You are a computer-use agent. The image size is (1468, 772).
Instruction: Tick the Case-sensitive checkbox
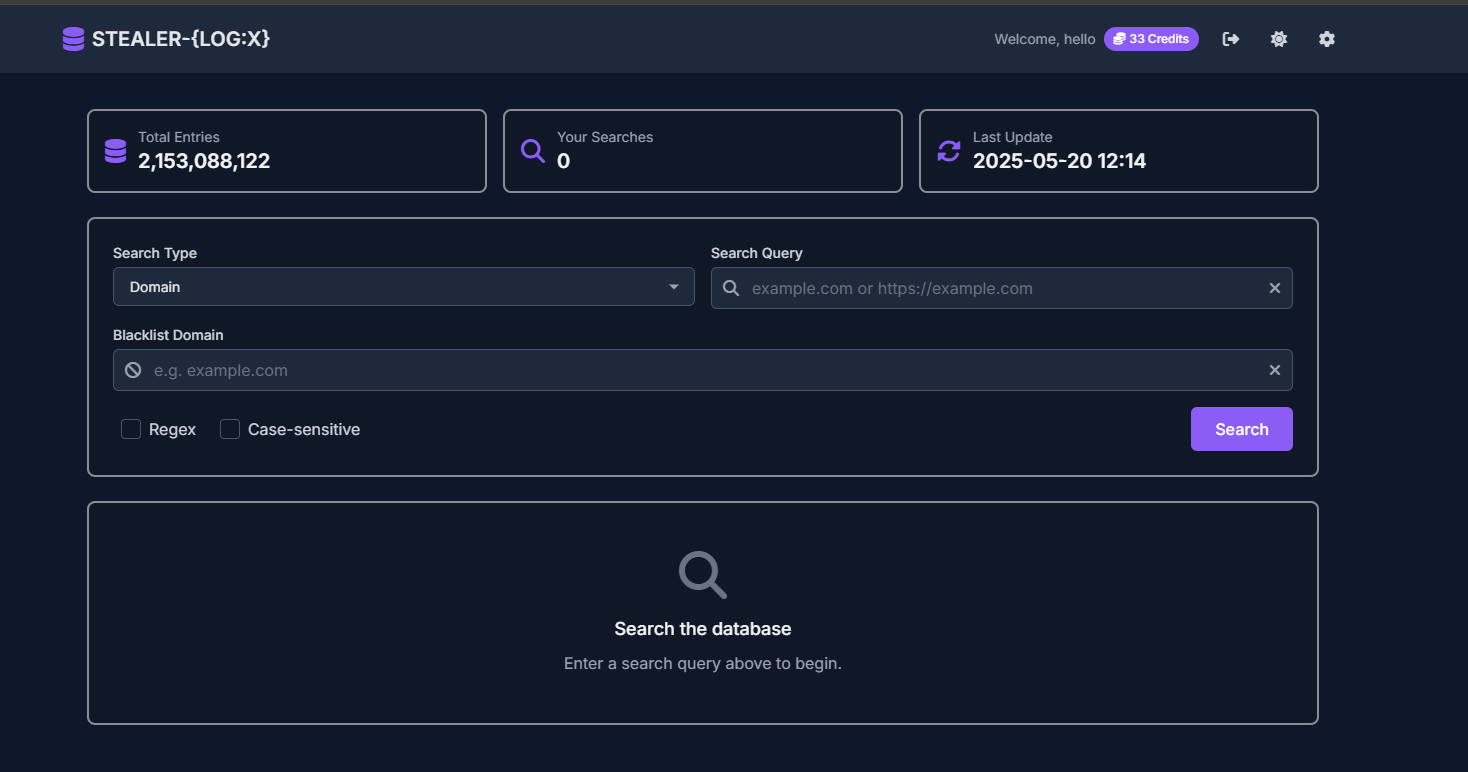(x=230, y=429)
